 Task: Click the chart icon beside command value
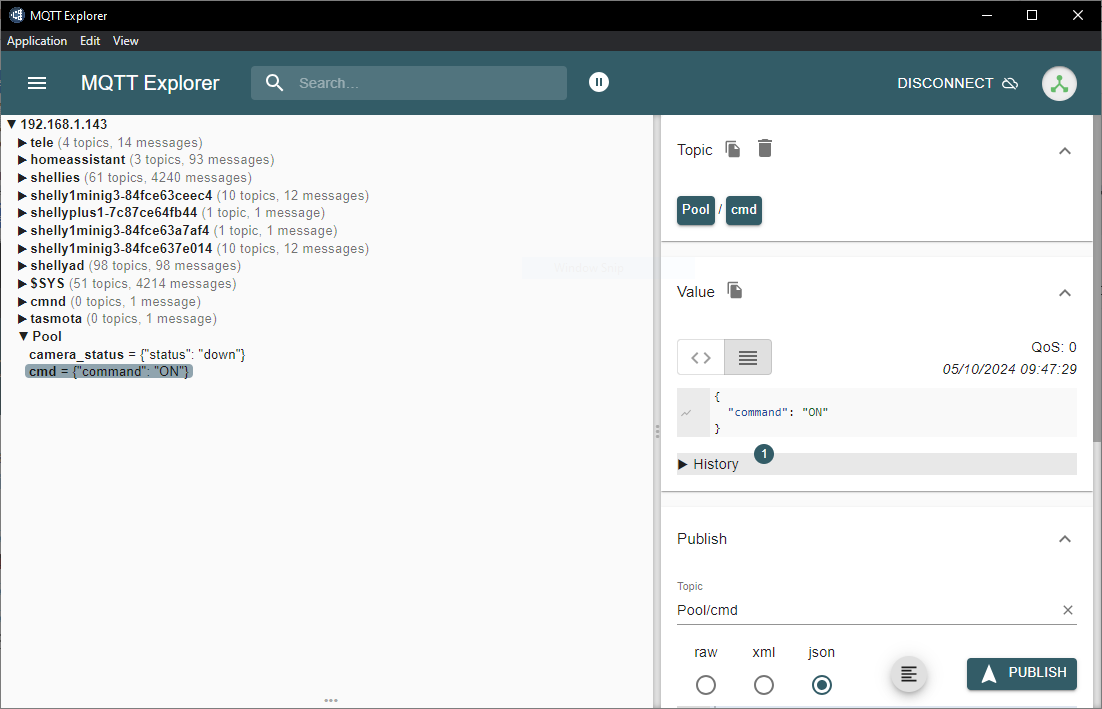687,412
